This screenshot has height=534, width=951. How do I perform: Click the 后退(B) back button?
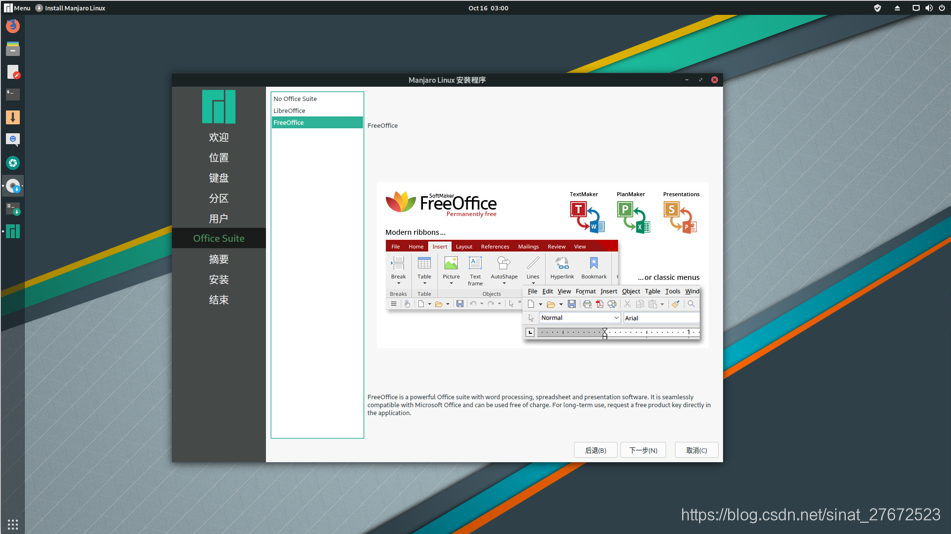coord(595,450)
